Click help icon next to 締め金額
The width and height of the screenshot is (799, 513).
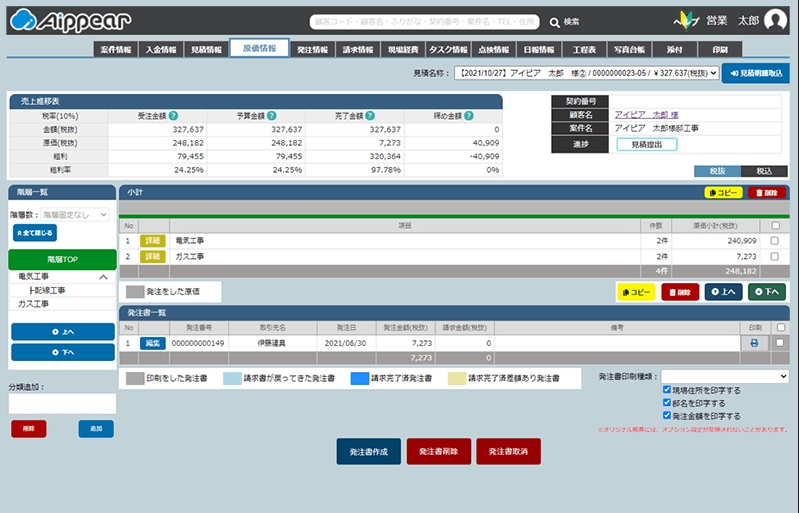(x=468, y=116)
